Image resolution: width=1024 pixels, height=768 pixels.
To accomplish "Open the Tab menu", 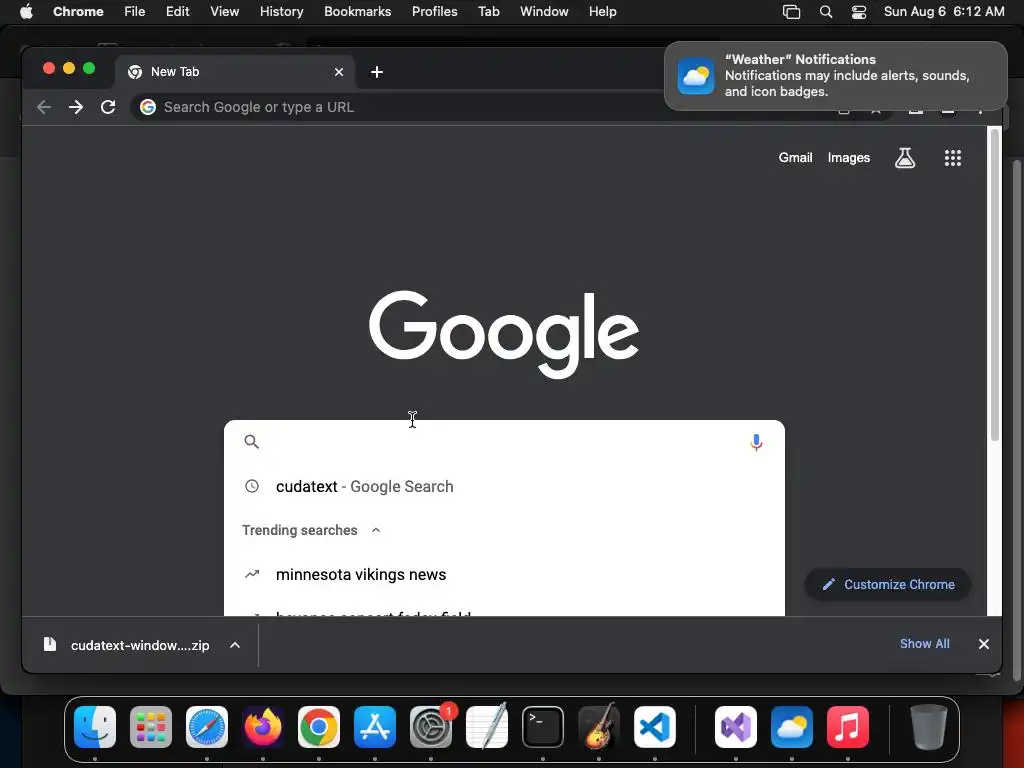I will point(488,12).
